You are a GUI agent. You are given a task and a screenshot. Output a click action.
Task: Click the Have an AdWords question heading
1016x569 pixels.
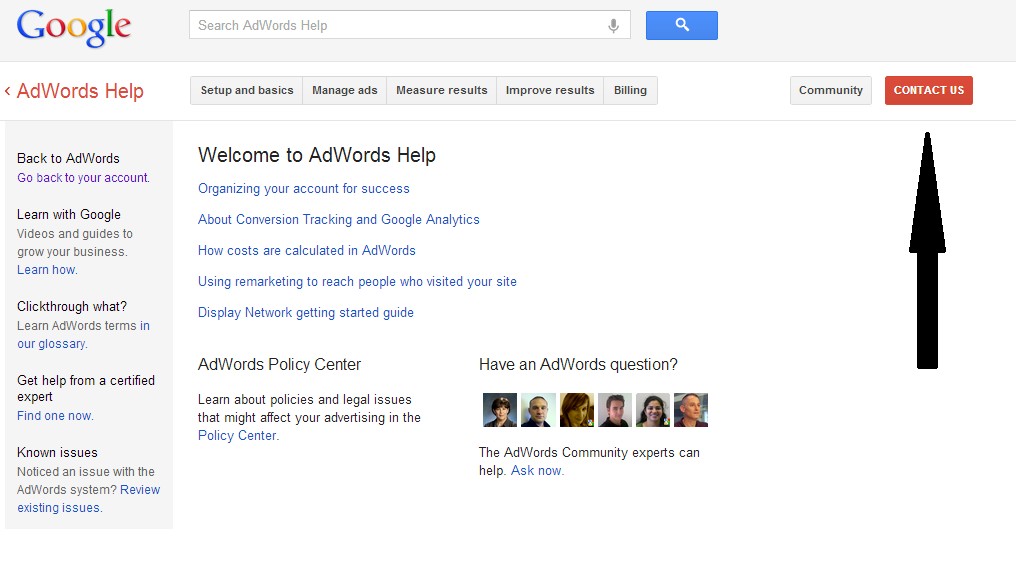tap(578, 365)
